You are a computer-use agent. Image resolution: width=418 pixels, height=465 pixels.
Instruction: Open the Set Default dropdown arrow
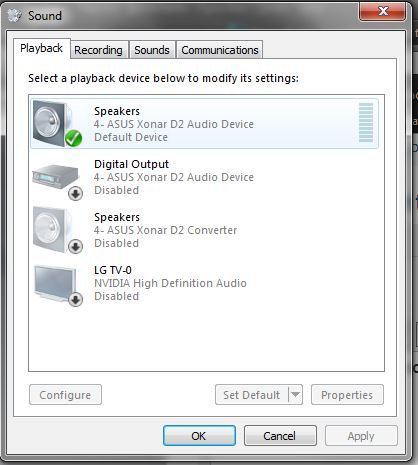pos(295,395)
